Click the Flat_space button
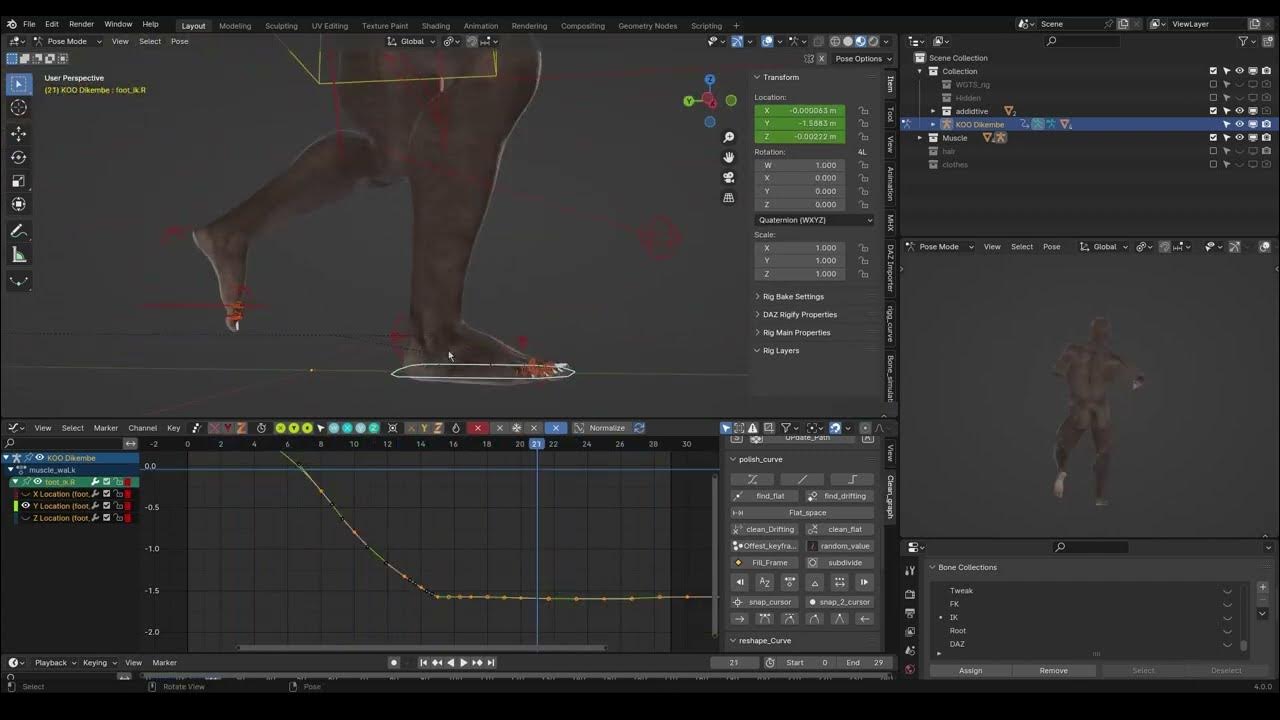1280x720 pixels. coord(803,513)
